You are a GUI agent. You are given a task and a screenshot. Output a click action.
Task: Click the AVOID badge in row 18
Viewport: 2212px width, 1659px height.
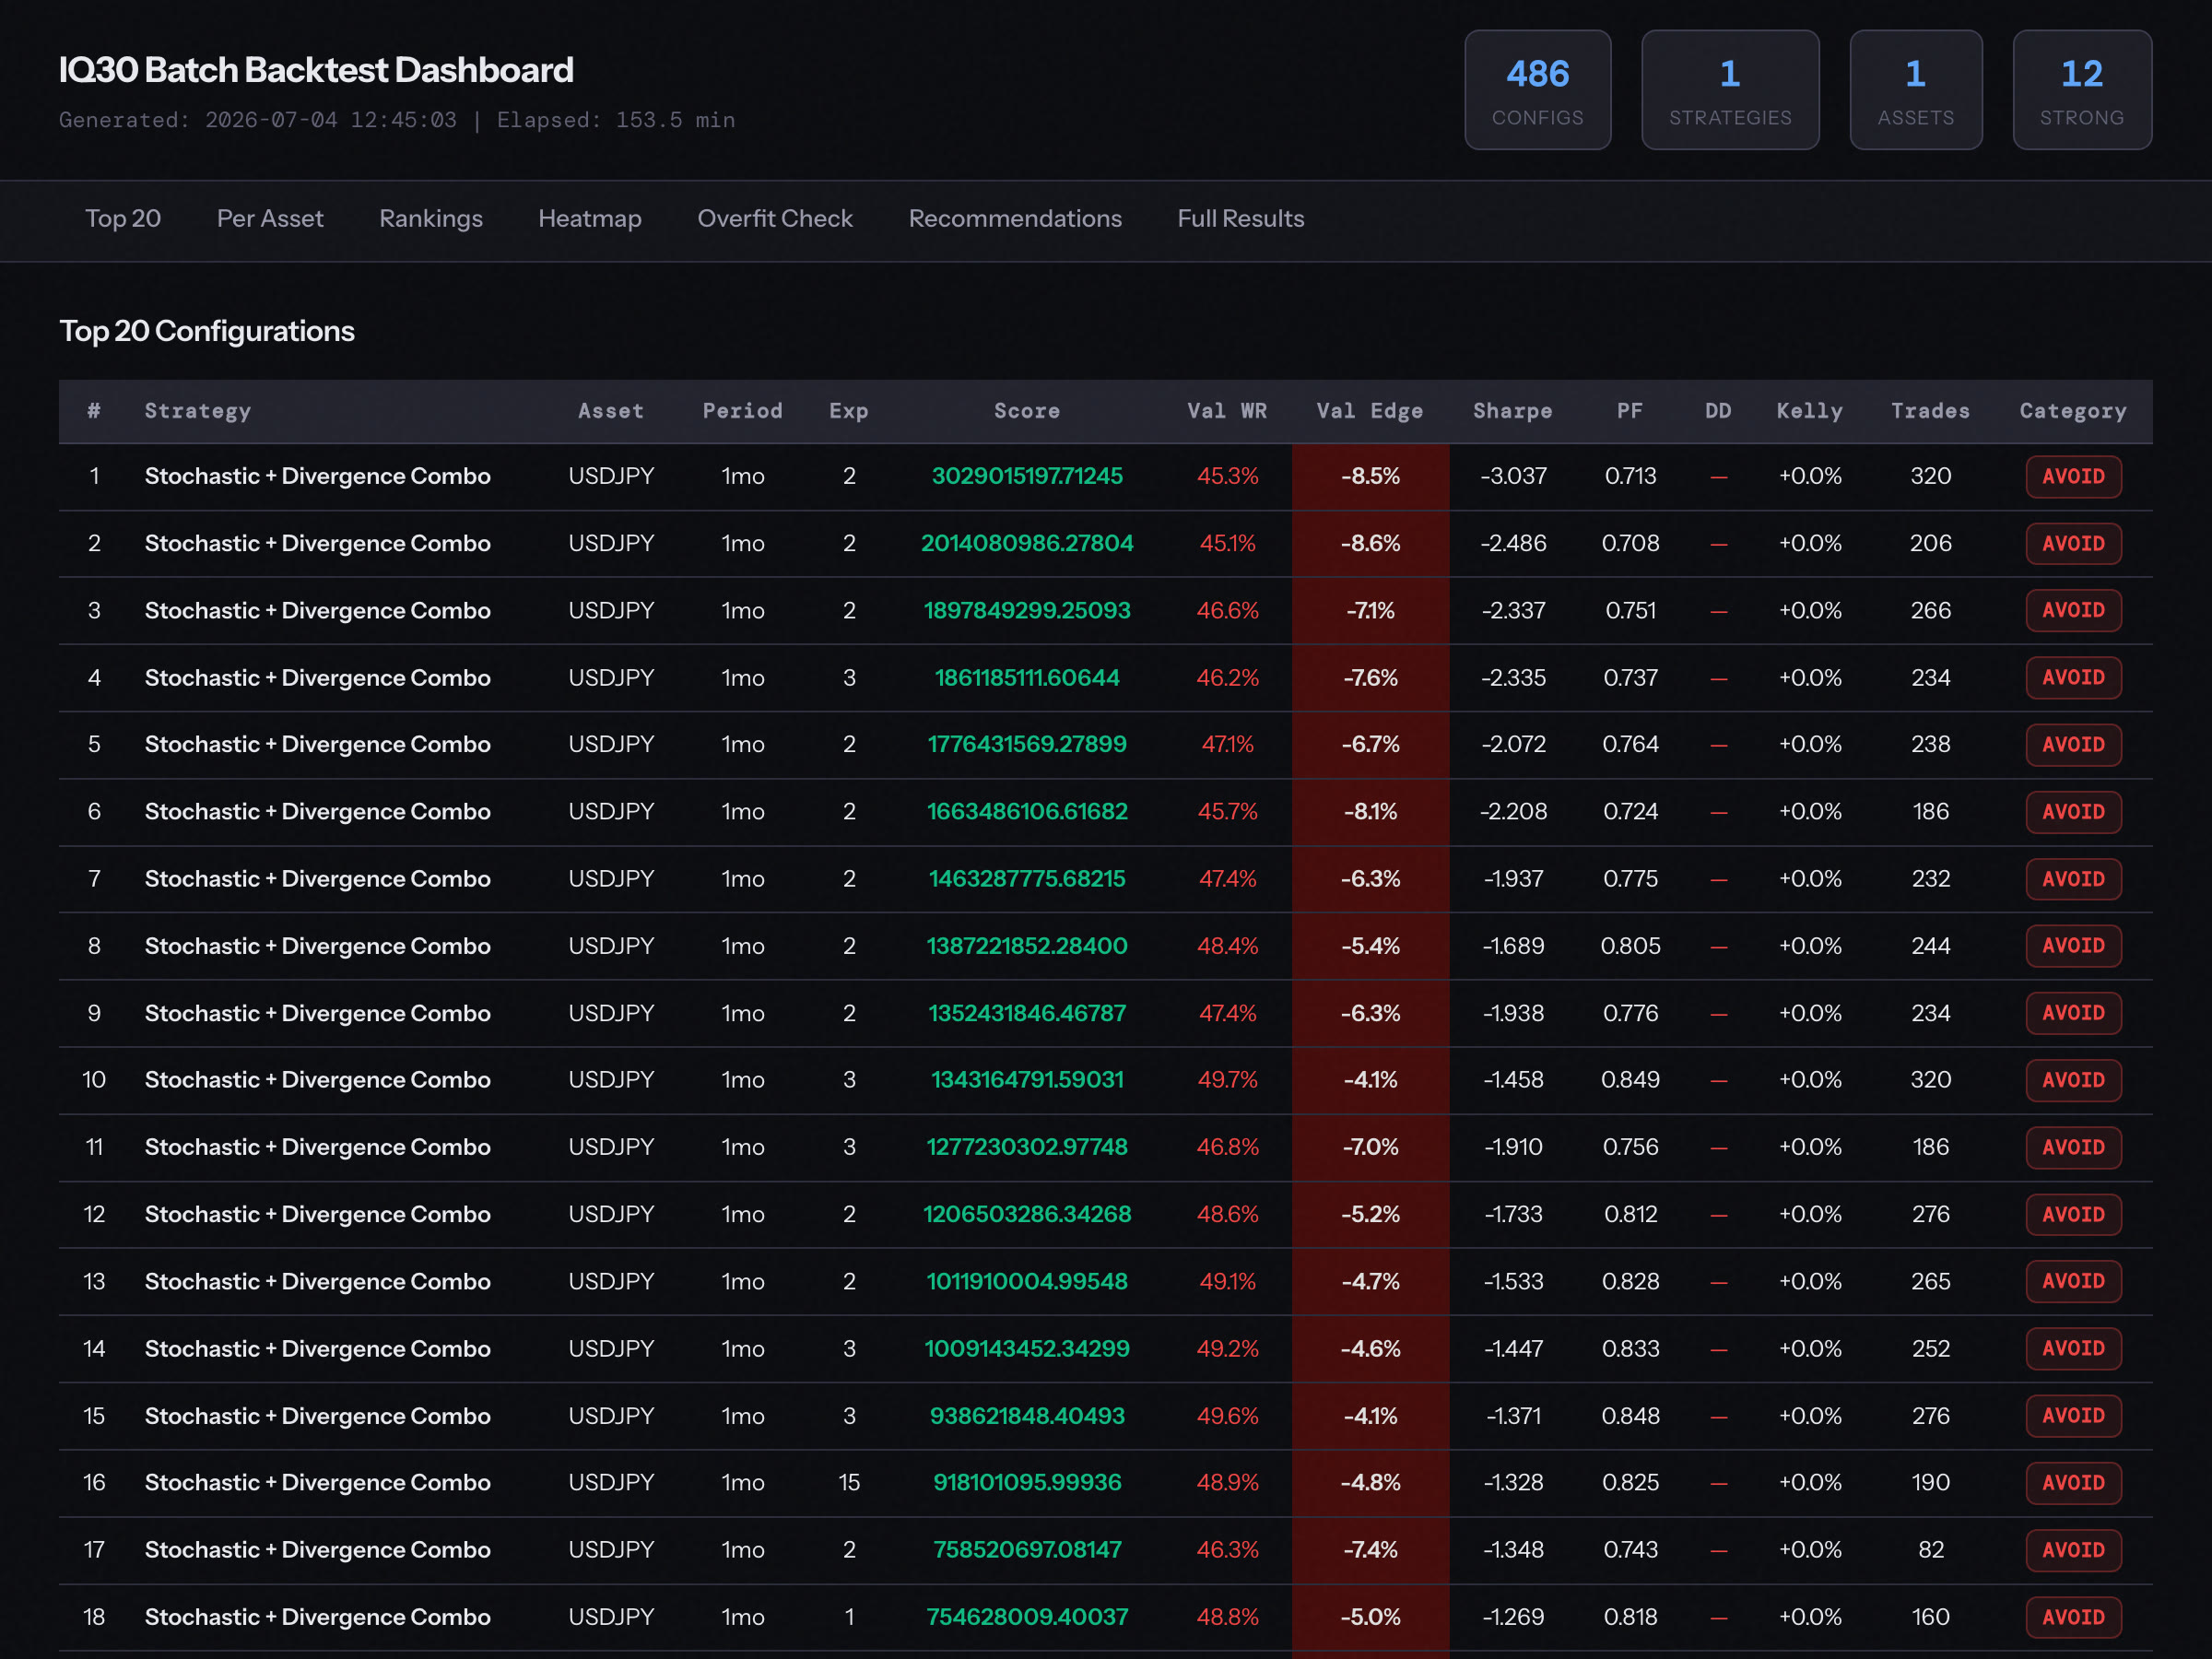click(x=2073, y=1618)
